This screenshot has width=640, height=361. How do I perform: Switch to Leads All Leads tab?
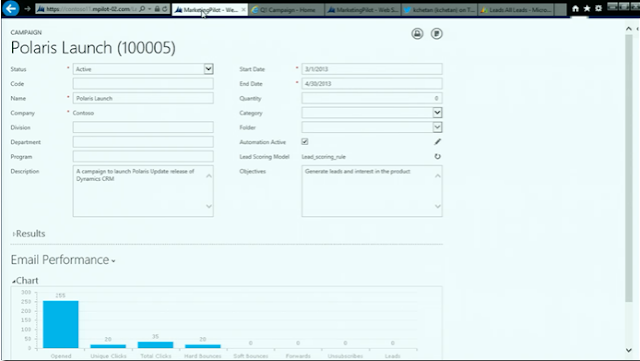(517, 9)
